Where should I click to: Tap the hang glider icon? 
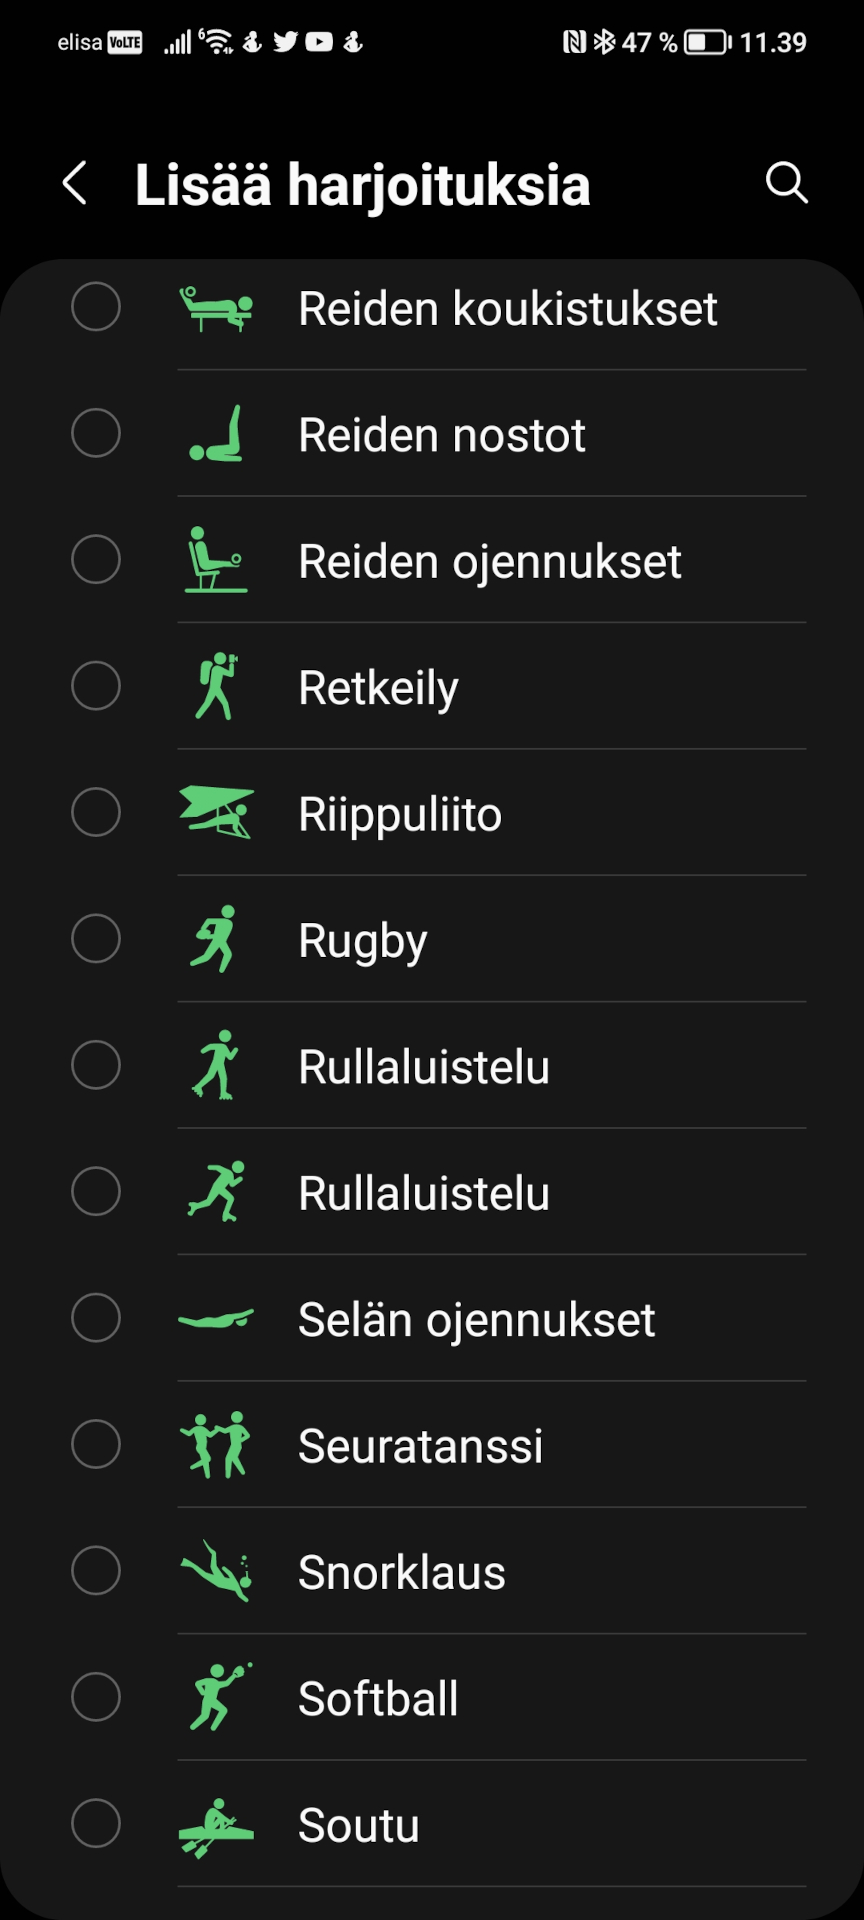[216, 813]
